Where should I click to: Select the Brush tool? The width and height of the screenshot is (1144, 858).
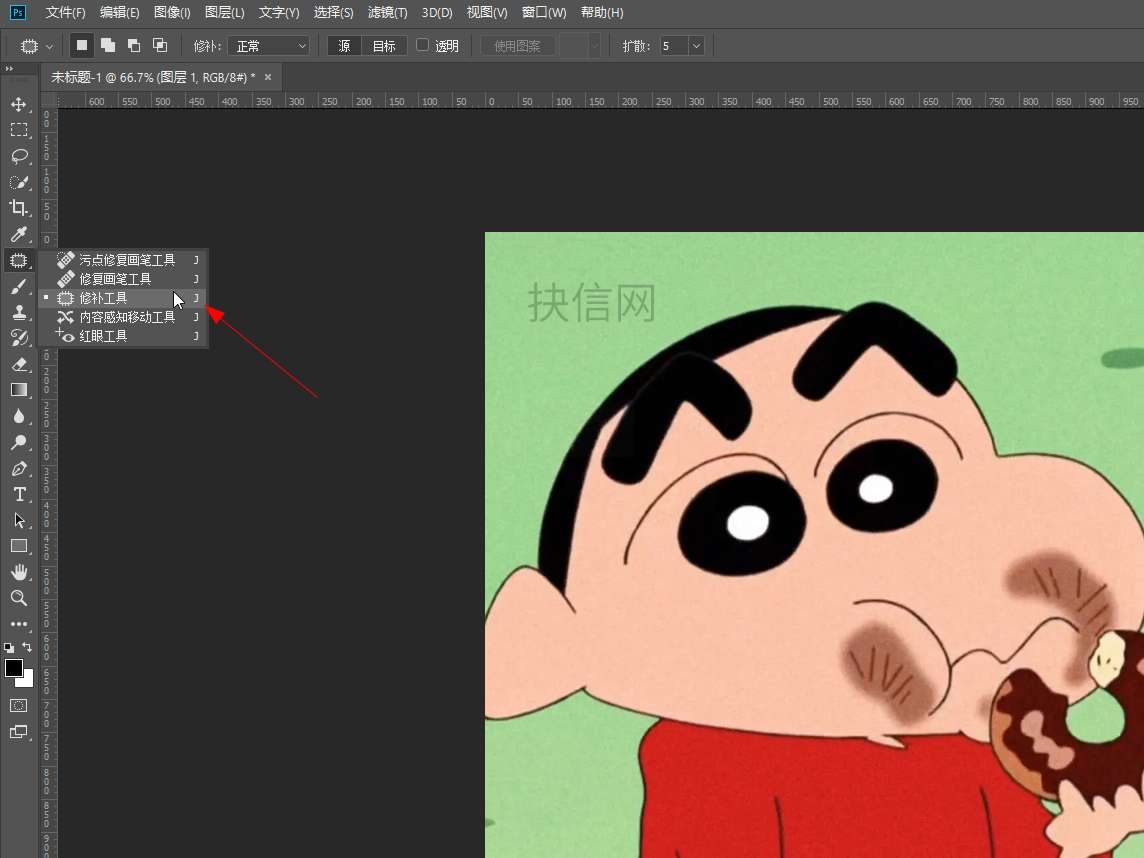[19, 287]
